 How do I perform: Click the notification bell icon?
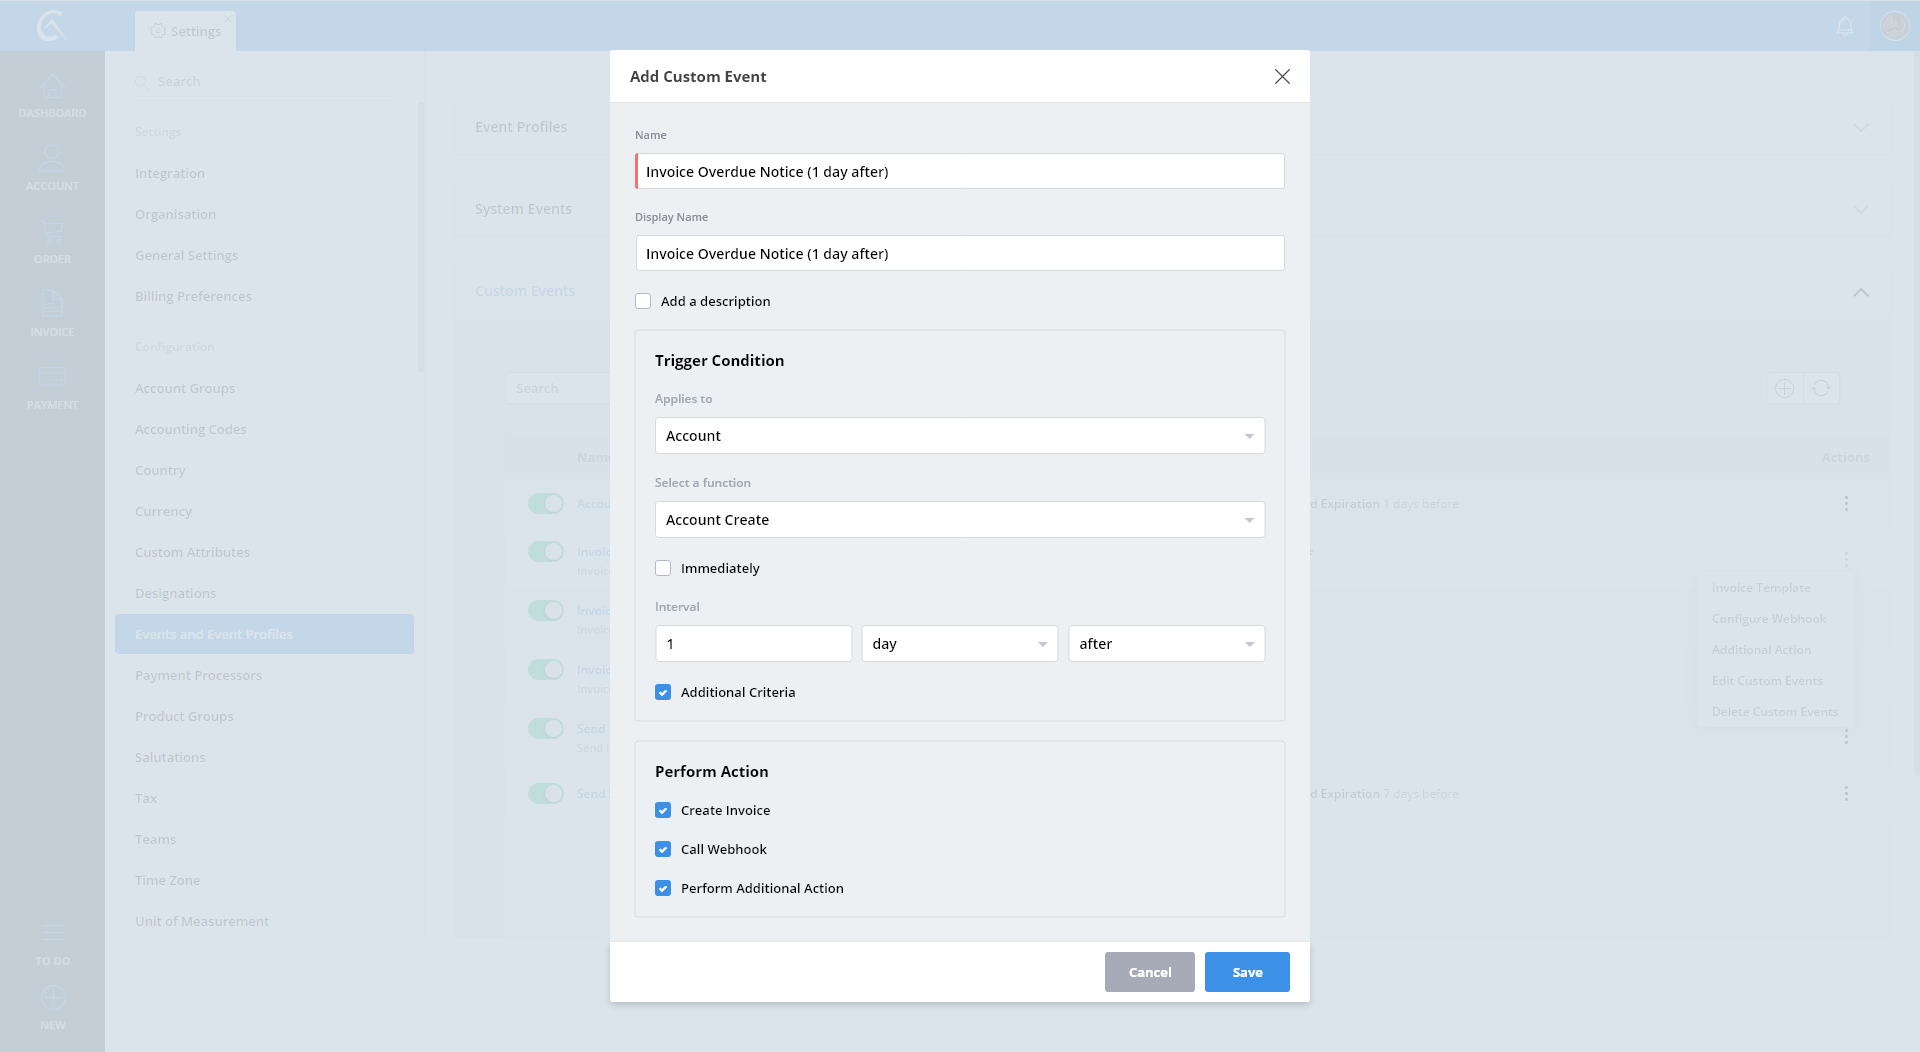point(1845,26)
